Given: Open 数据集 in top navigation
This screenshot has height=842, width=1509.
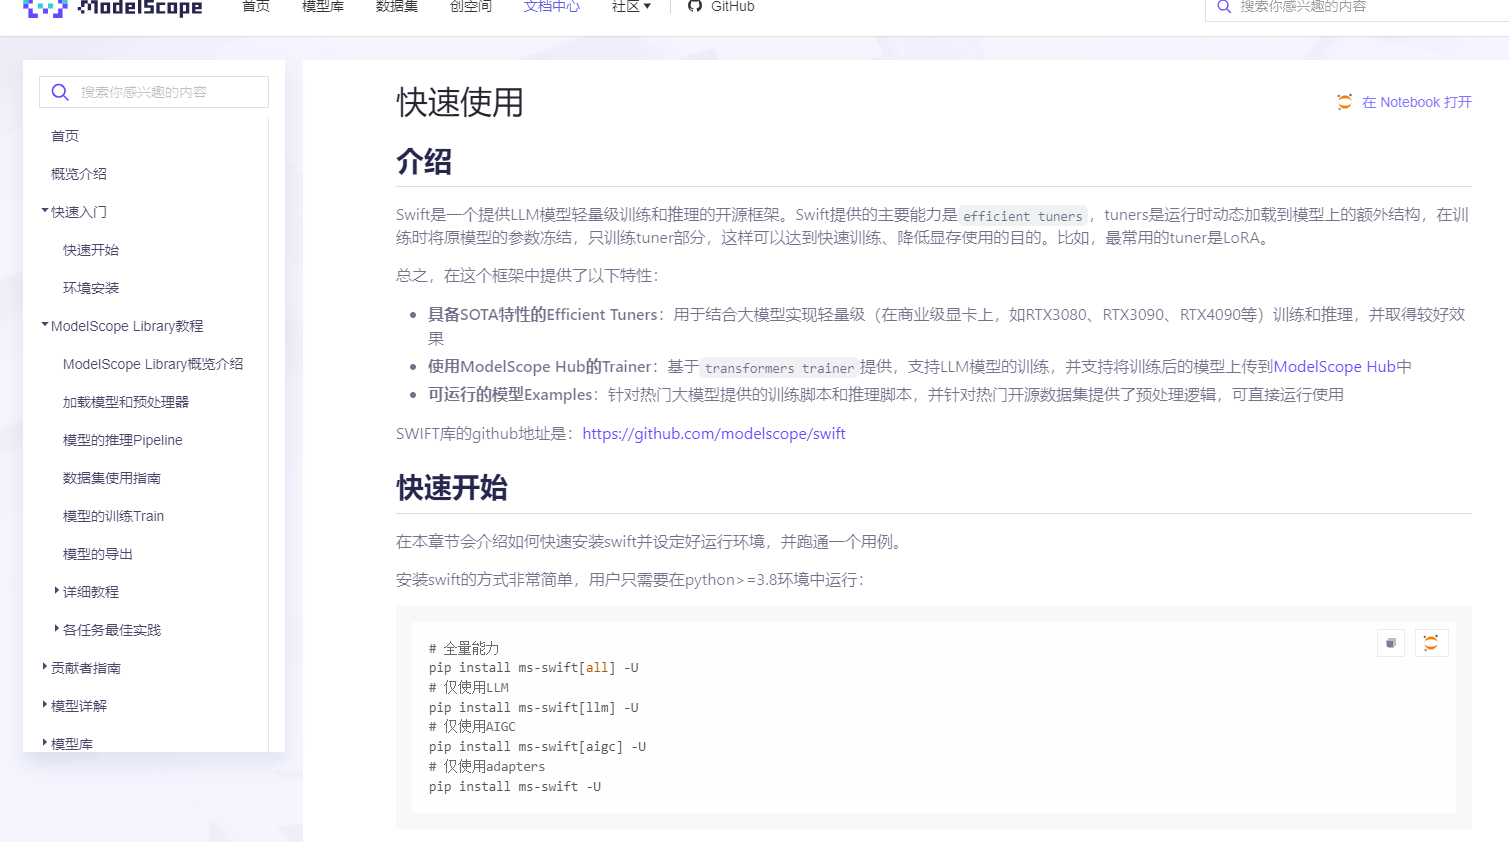Looking at the screenshot, I should (397, 6).
